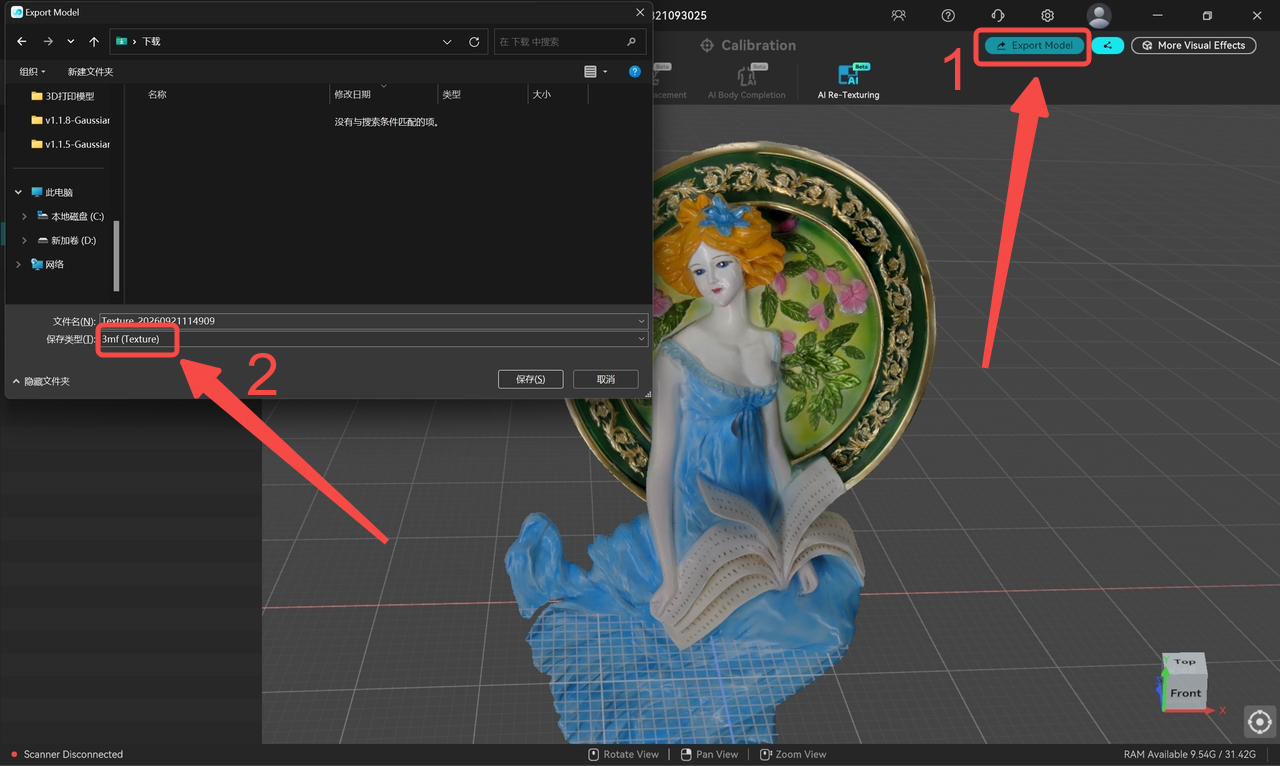The height and width of the screenshot is (766, 1280).
Task: Click the 保存(S) save button
Action: 530,379
